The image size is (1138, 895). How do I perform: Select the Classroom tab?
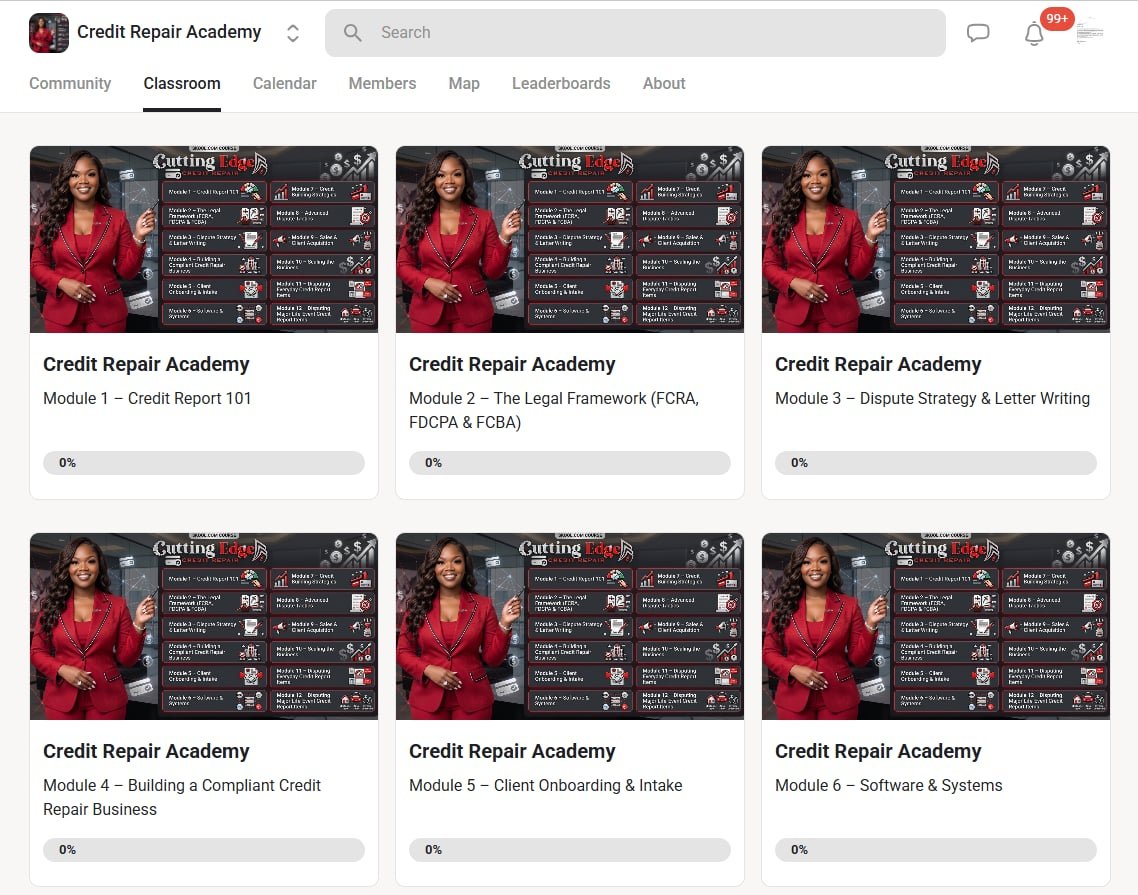(x=182, y=83)
